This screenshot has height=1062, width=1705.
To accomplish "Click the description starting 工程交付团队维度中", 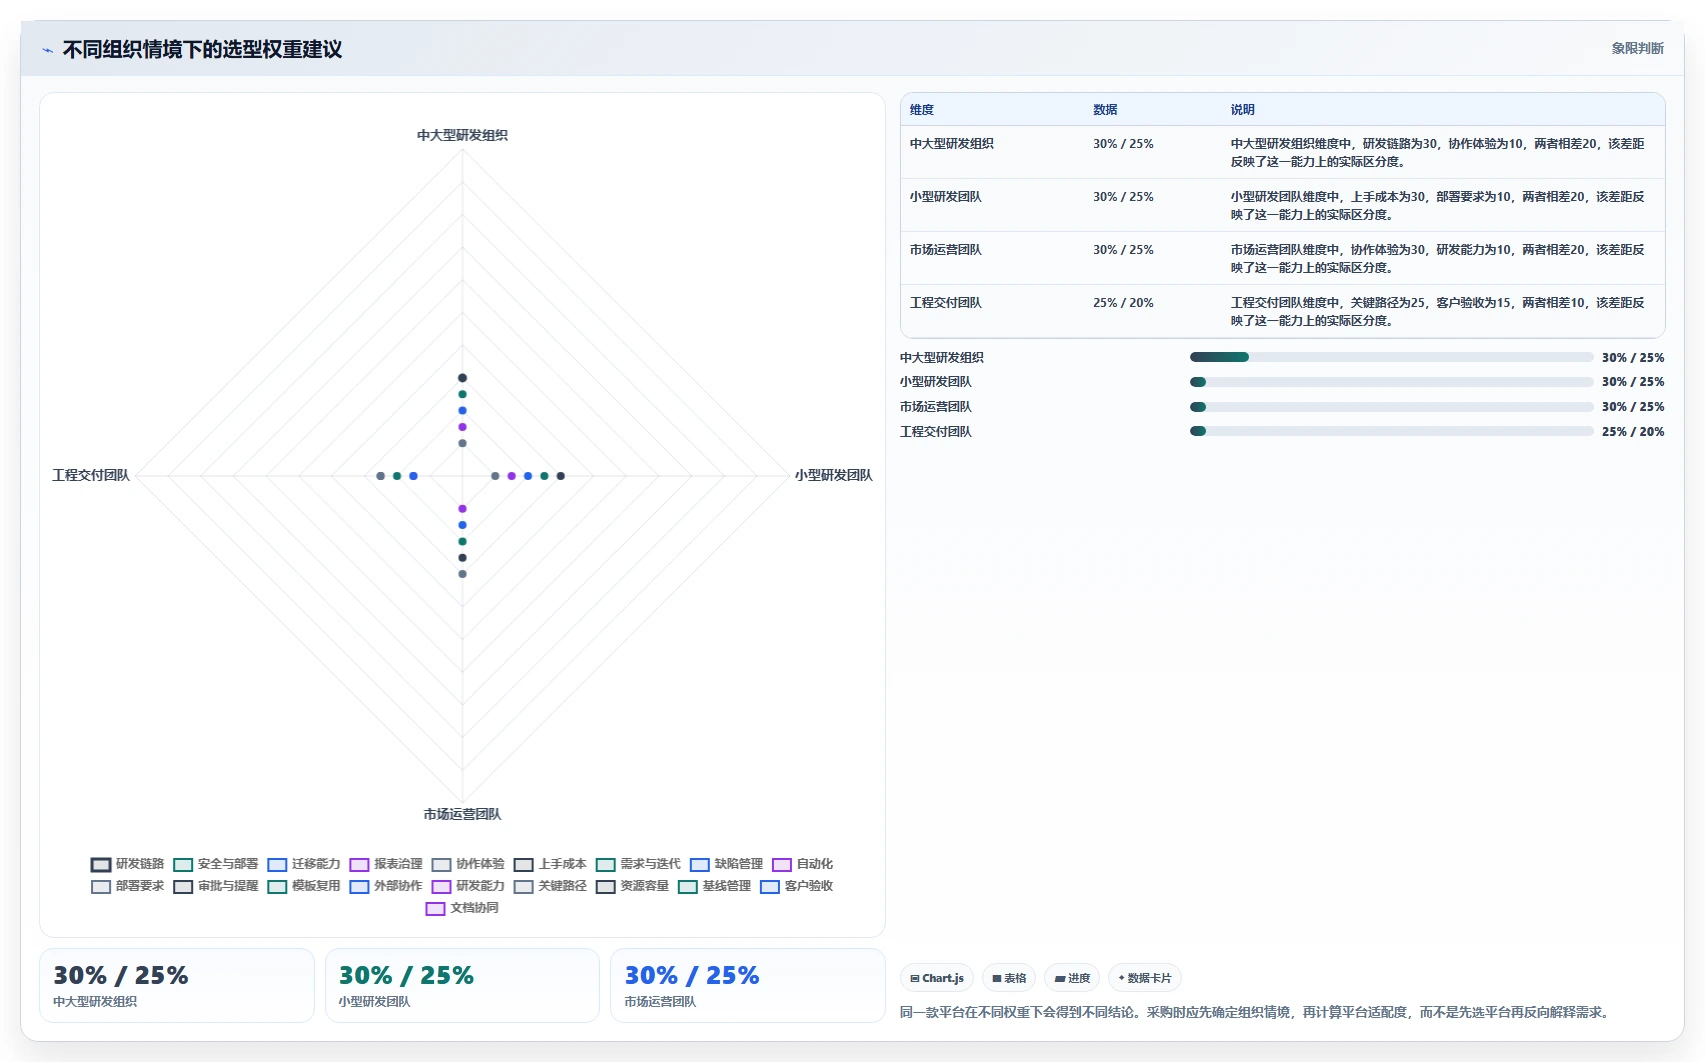I will coord(1438,312).
